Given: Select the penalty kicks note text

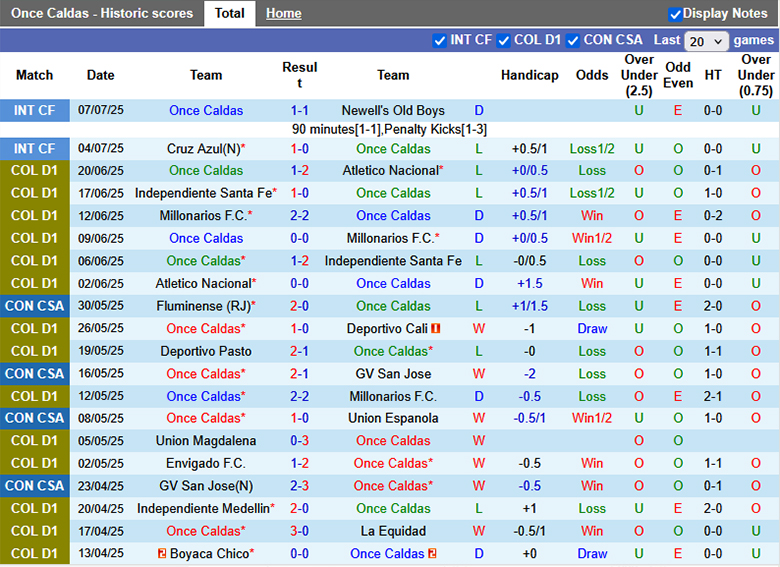Looking at the screenshot, I should [x=390, y=130].
